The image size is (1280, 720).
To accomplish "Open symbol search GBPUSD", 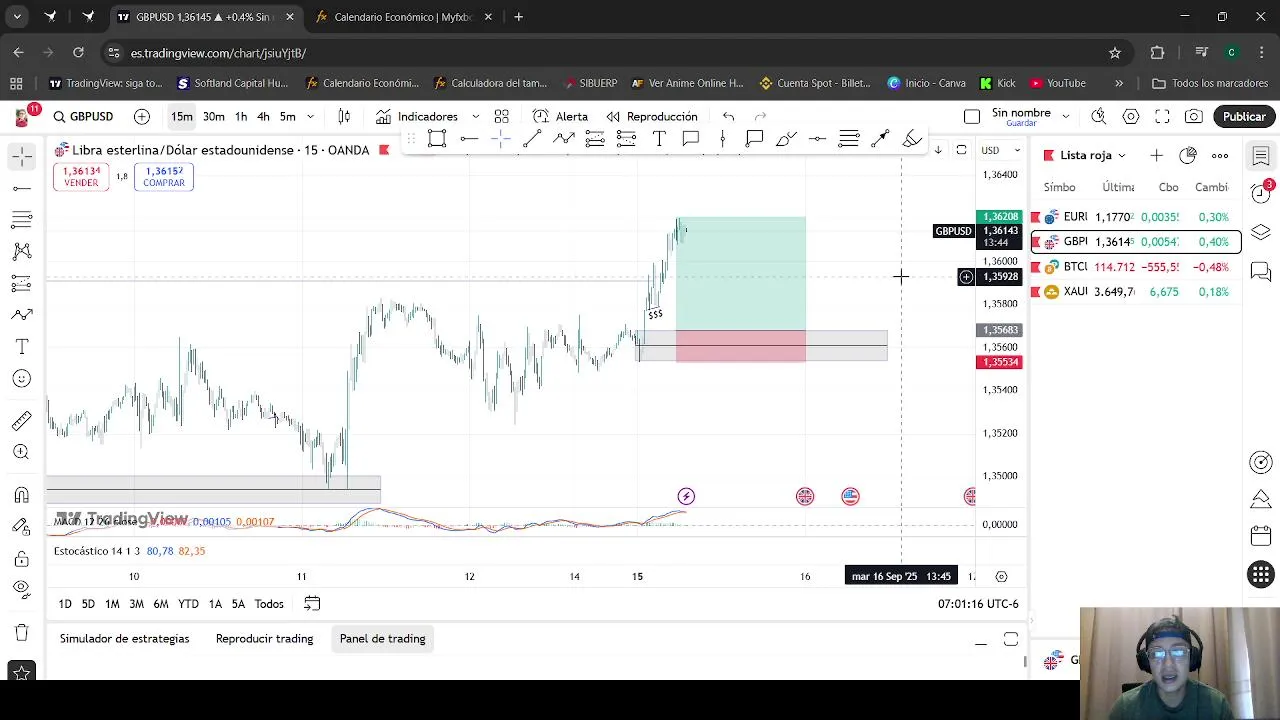I will point(83,117).
